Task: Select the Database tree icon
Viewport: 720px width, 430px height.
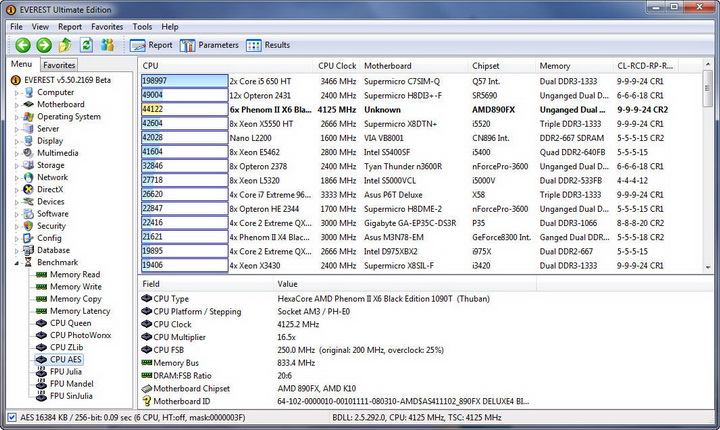Action: [x=29, y=250]
